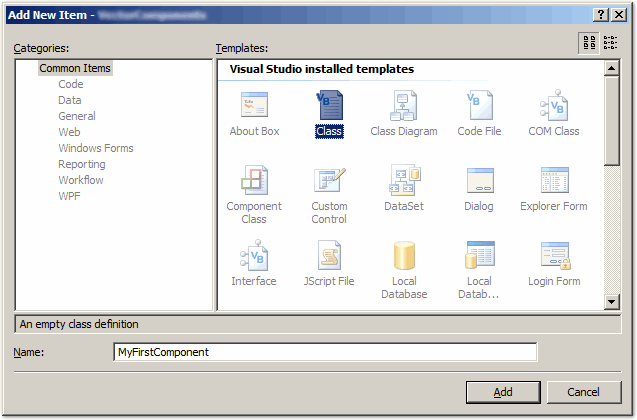Open the Windows Forms category
The height and width of the screenshot is (420, 637).
click(x=95, y=148)
